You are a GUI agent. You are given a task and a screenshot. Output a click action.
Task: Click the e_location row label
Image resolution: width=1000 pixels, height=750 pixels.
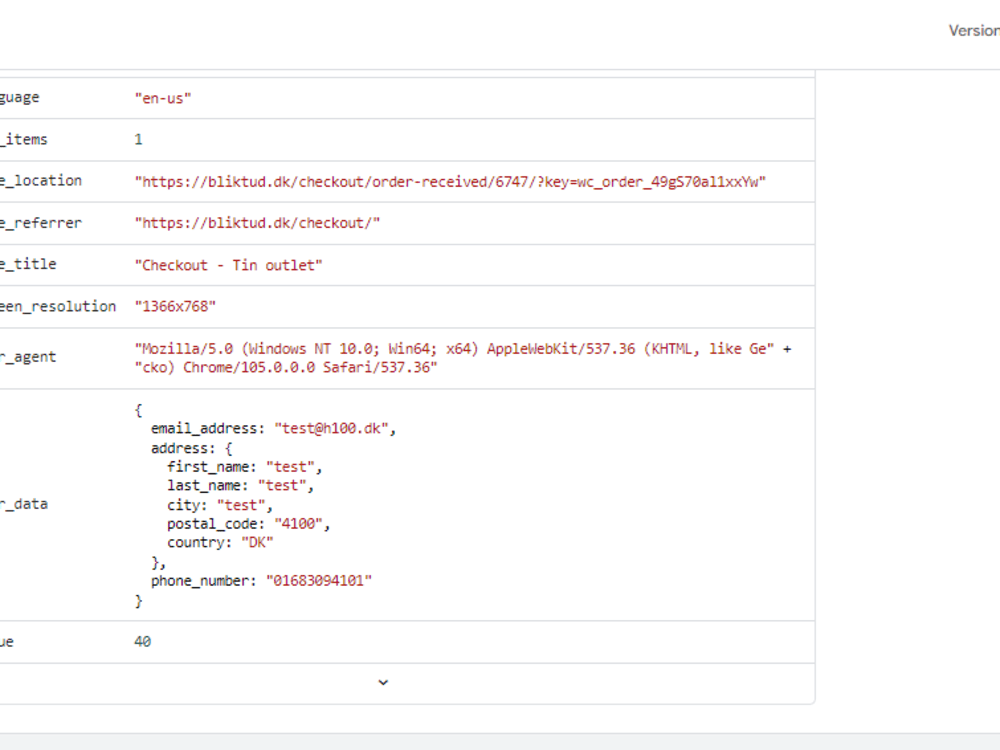click(41, 180)
